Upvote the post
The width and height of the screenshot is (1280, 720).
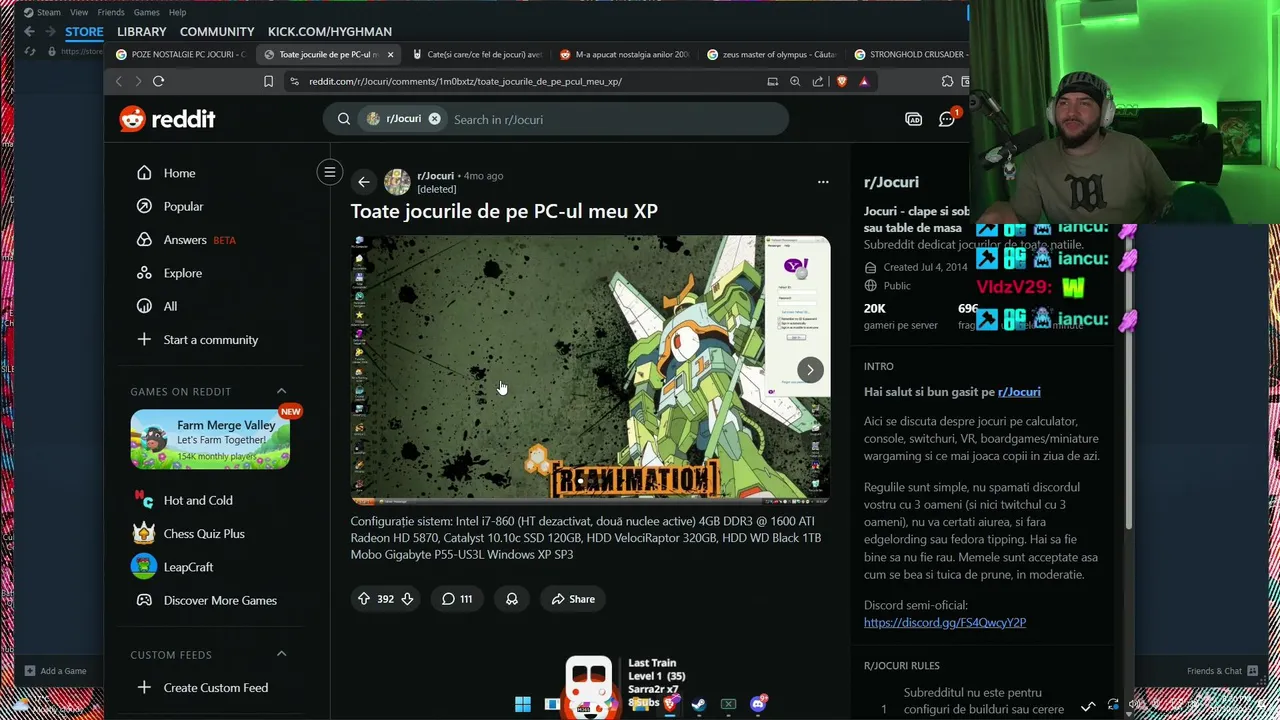tap(364, 599)
